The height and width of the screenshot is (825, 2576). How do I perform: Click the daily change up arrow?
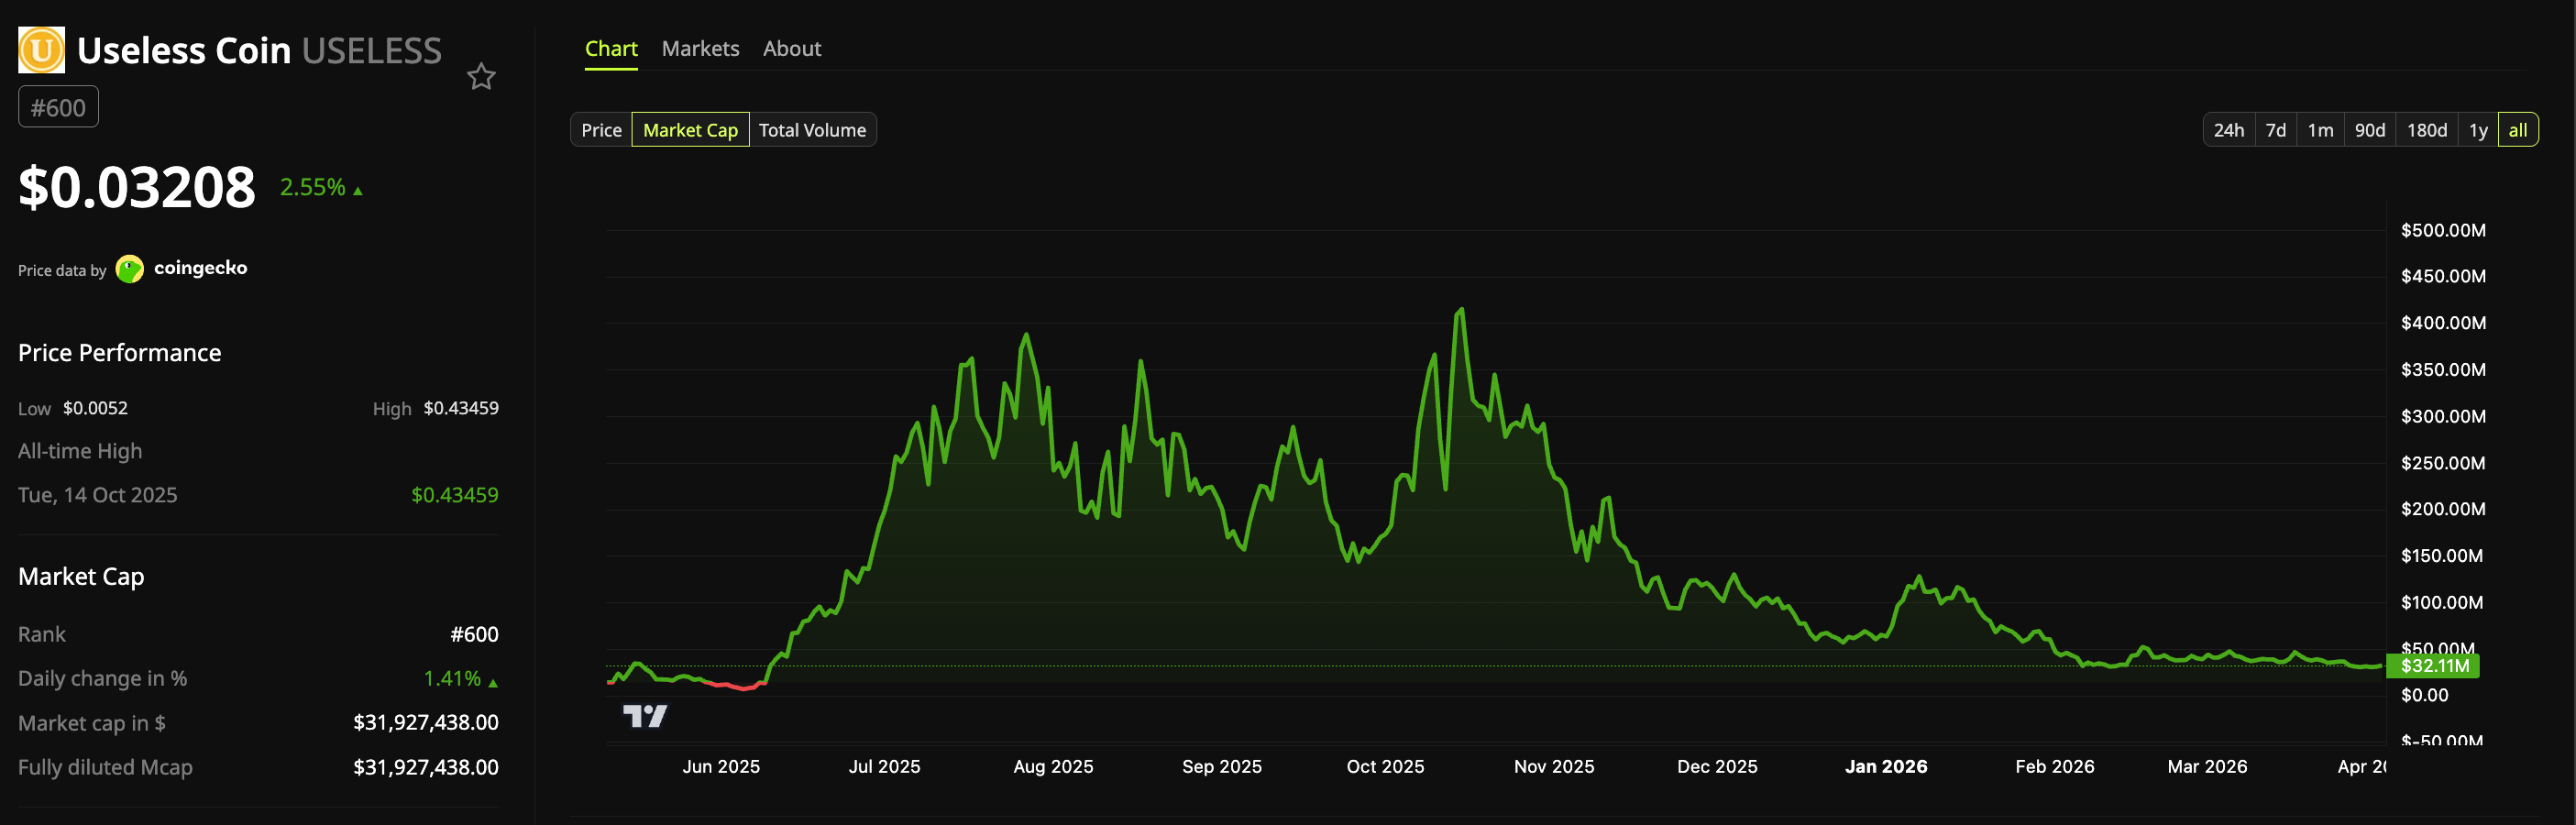tap(493, 682)
